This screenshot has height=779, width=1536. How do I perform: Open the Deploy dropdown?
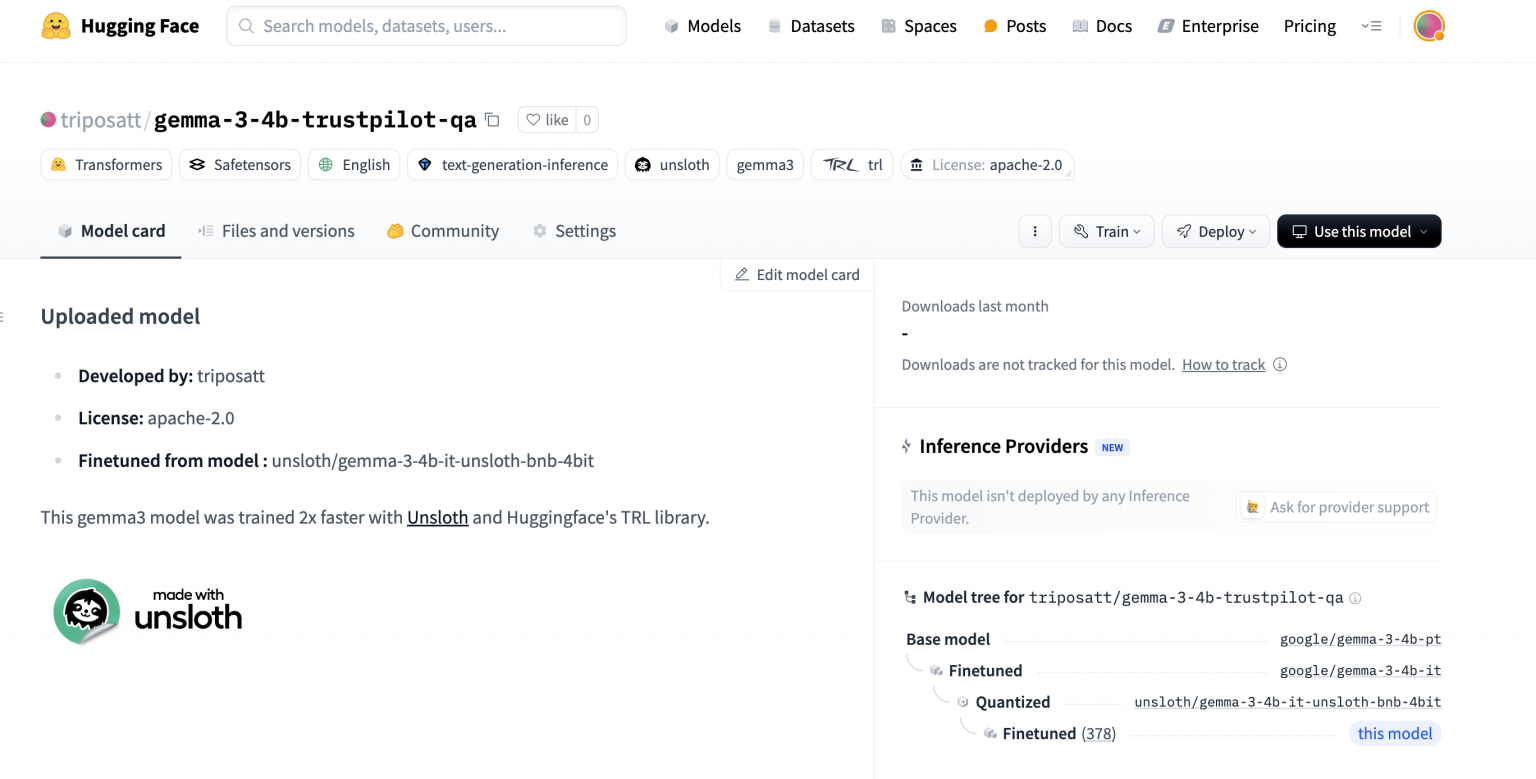(1215, 231)
